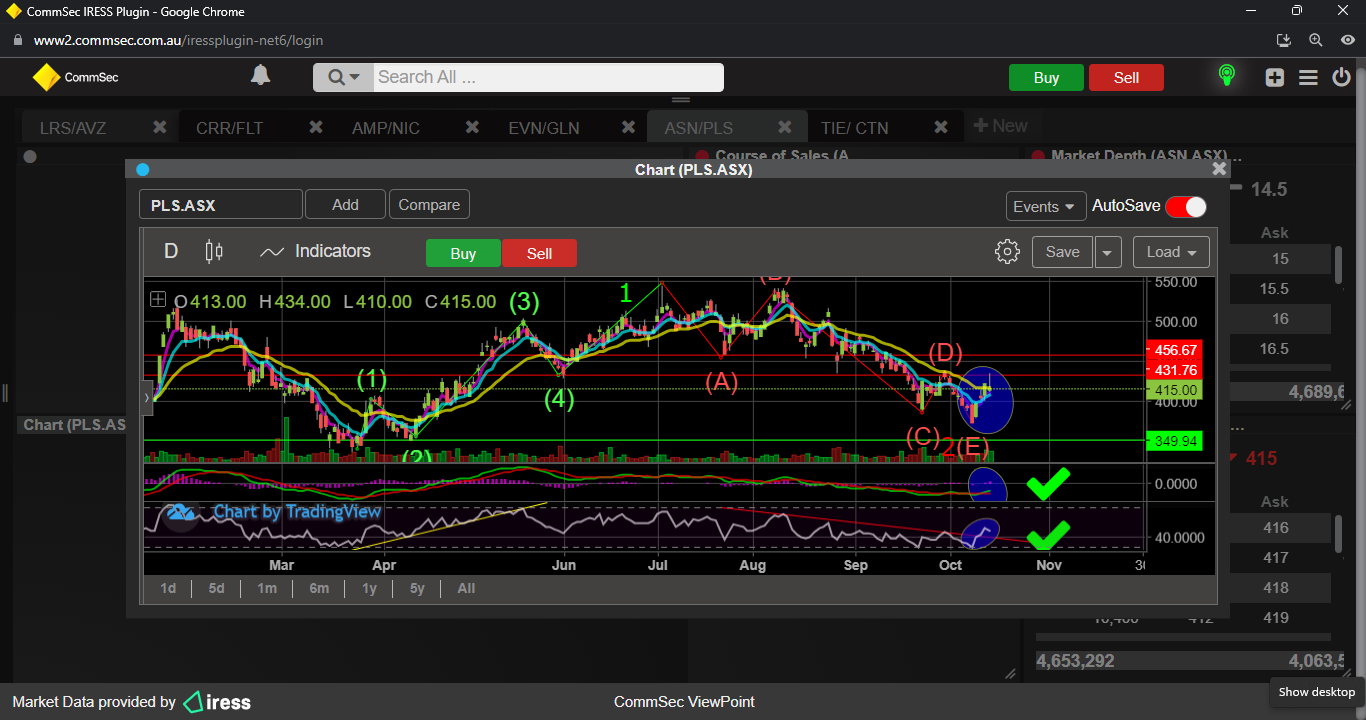The width and height of the screenshot is (1366, 720).
Task: Expand the left drawing toolbar arrow
Action: 148,397
